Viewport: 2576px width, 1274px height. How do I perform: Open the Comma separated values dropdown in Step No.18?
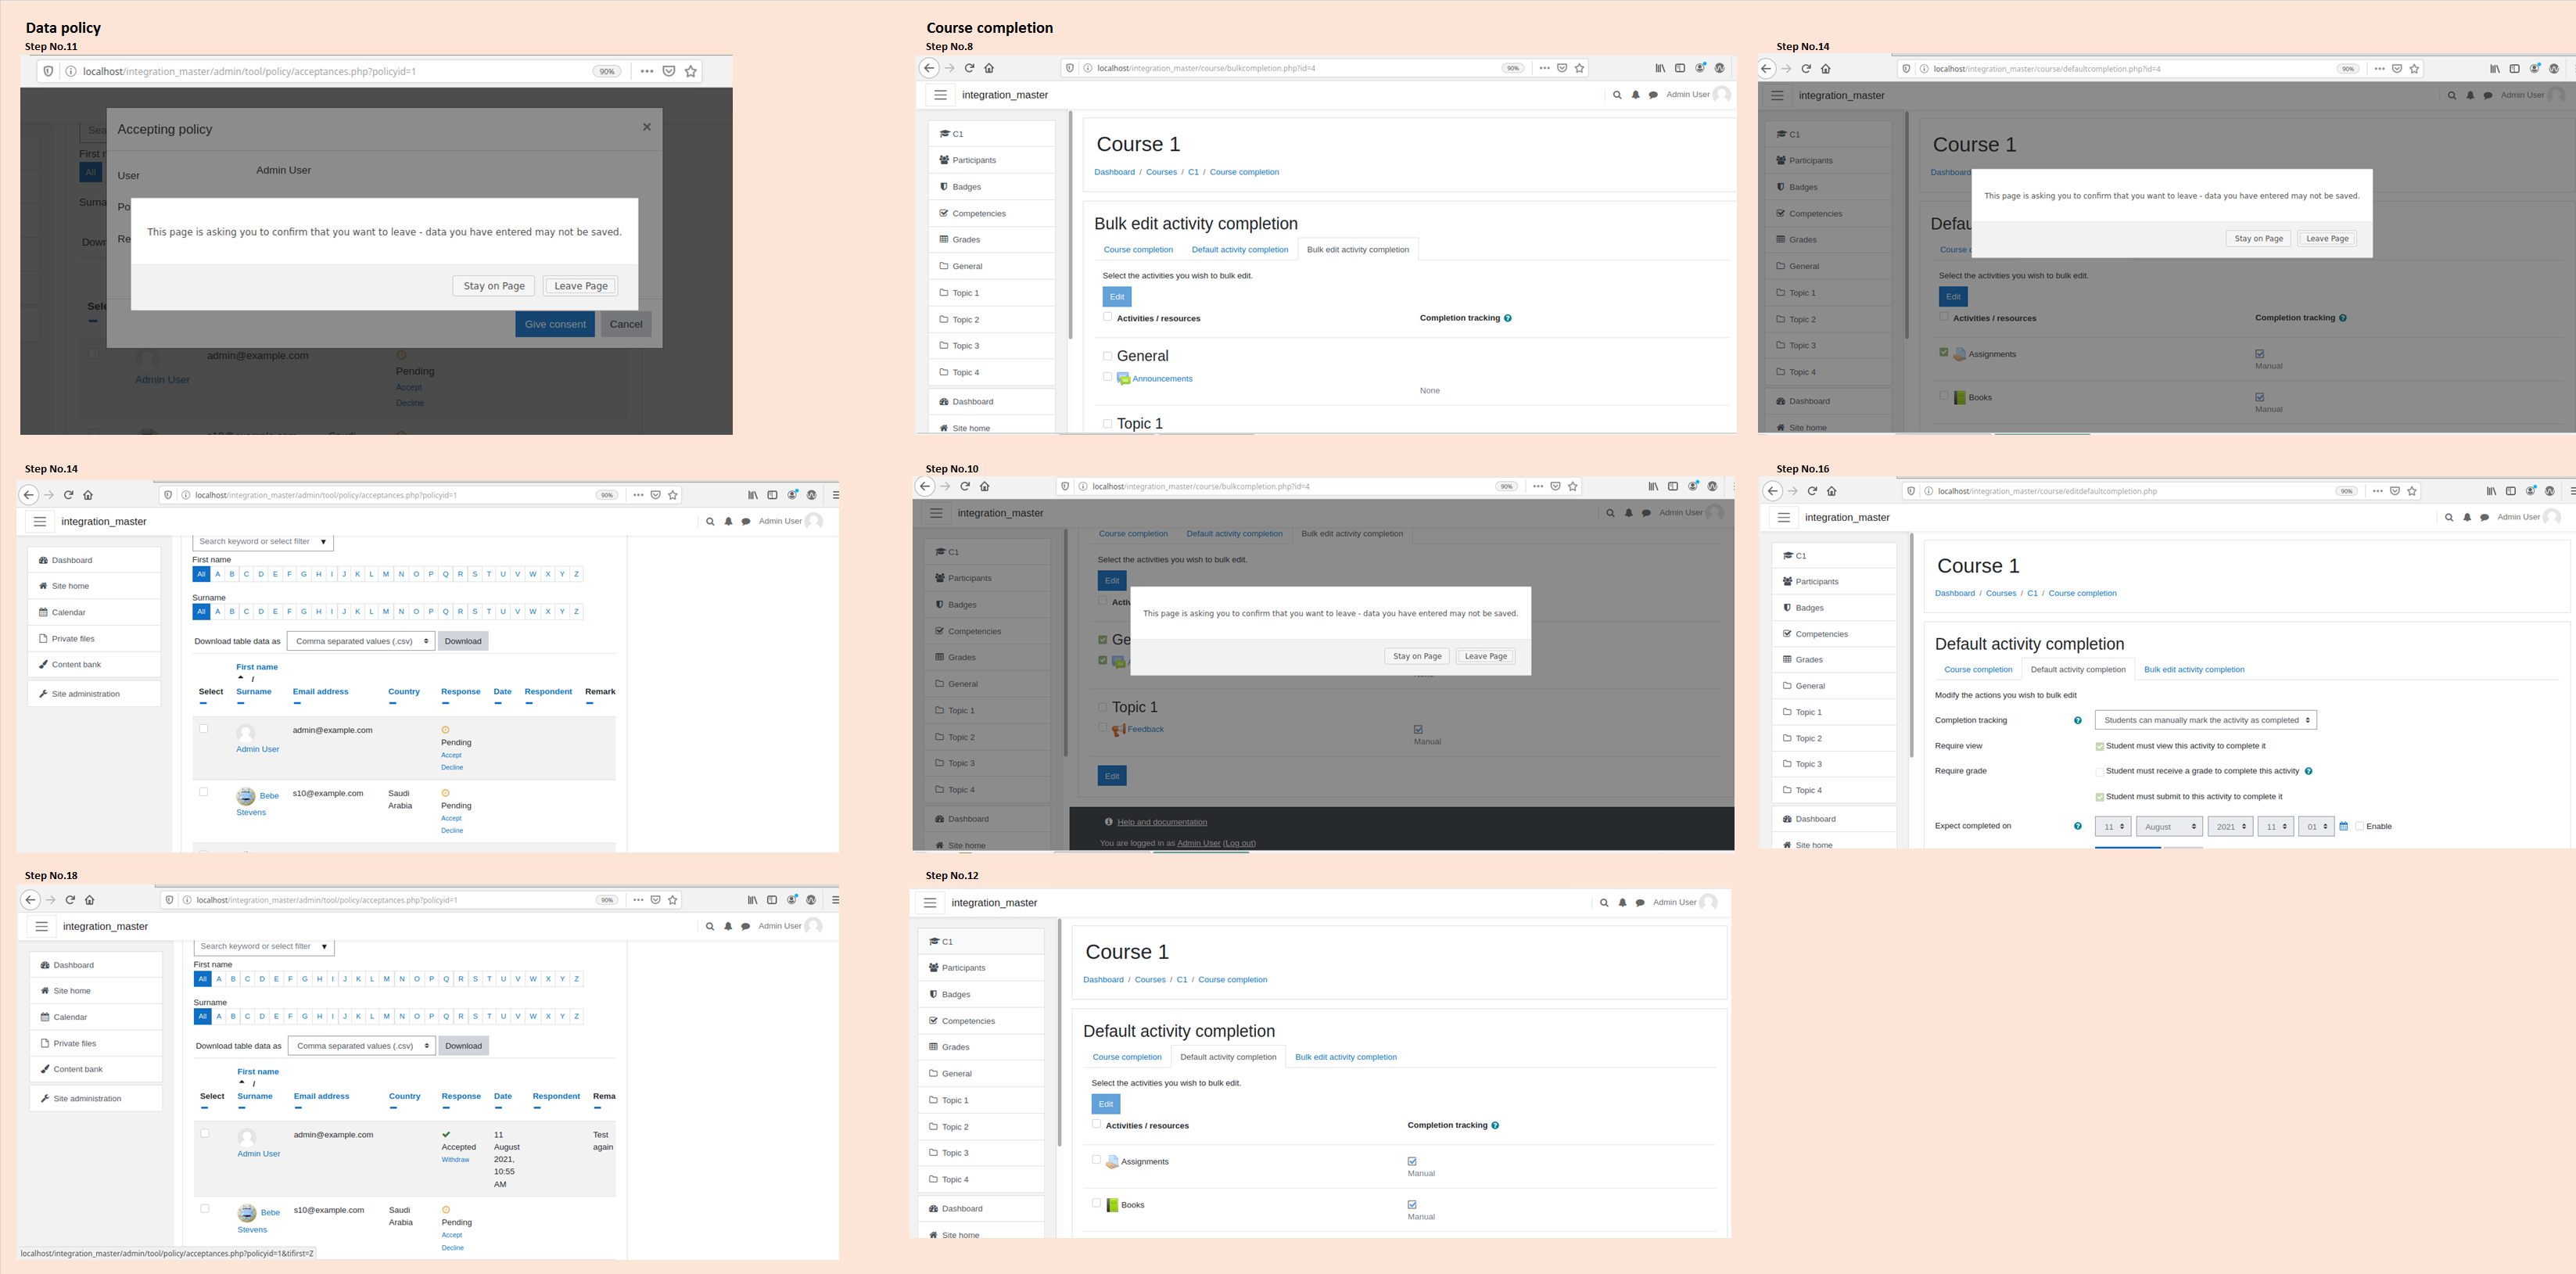point(362,1046)
